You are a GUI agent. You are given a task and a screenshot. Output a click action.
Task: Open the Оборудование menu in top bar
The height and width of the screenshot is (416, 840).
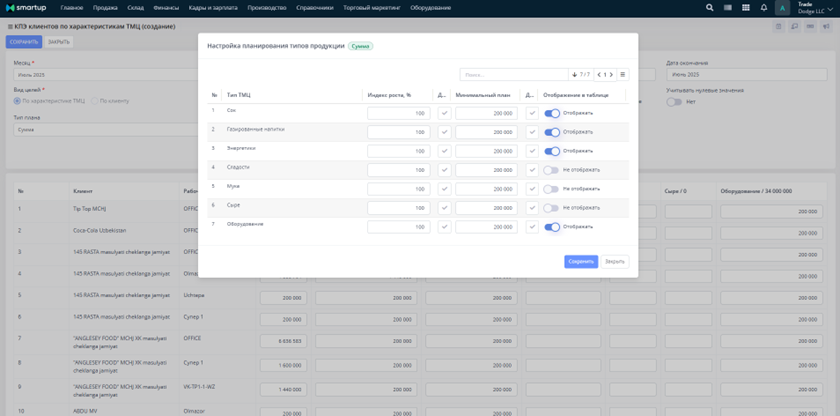click(430, 8)
